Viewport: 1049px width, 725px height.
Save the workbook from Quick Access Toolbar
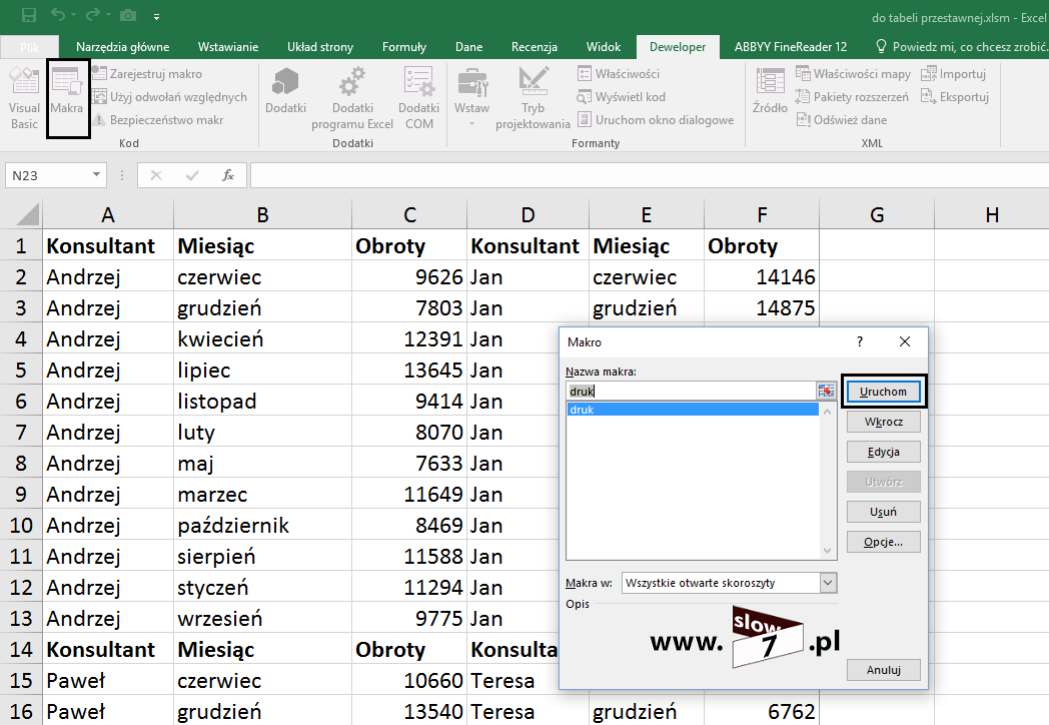[29, 15]
